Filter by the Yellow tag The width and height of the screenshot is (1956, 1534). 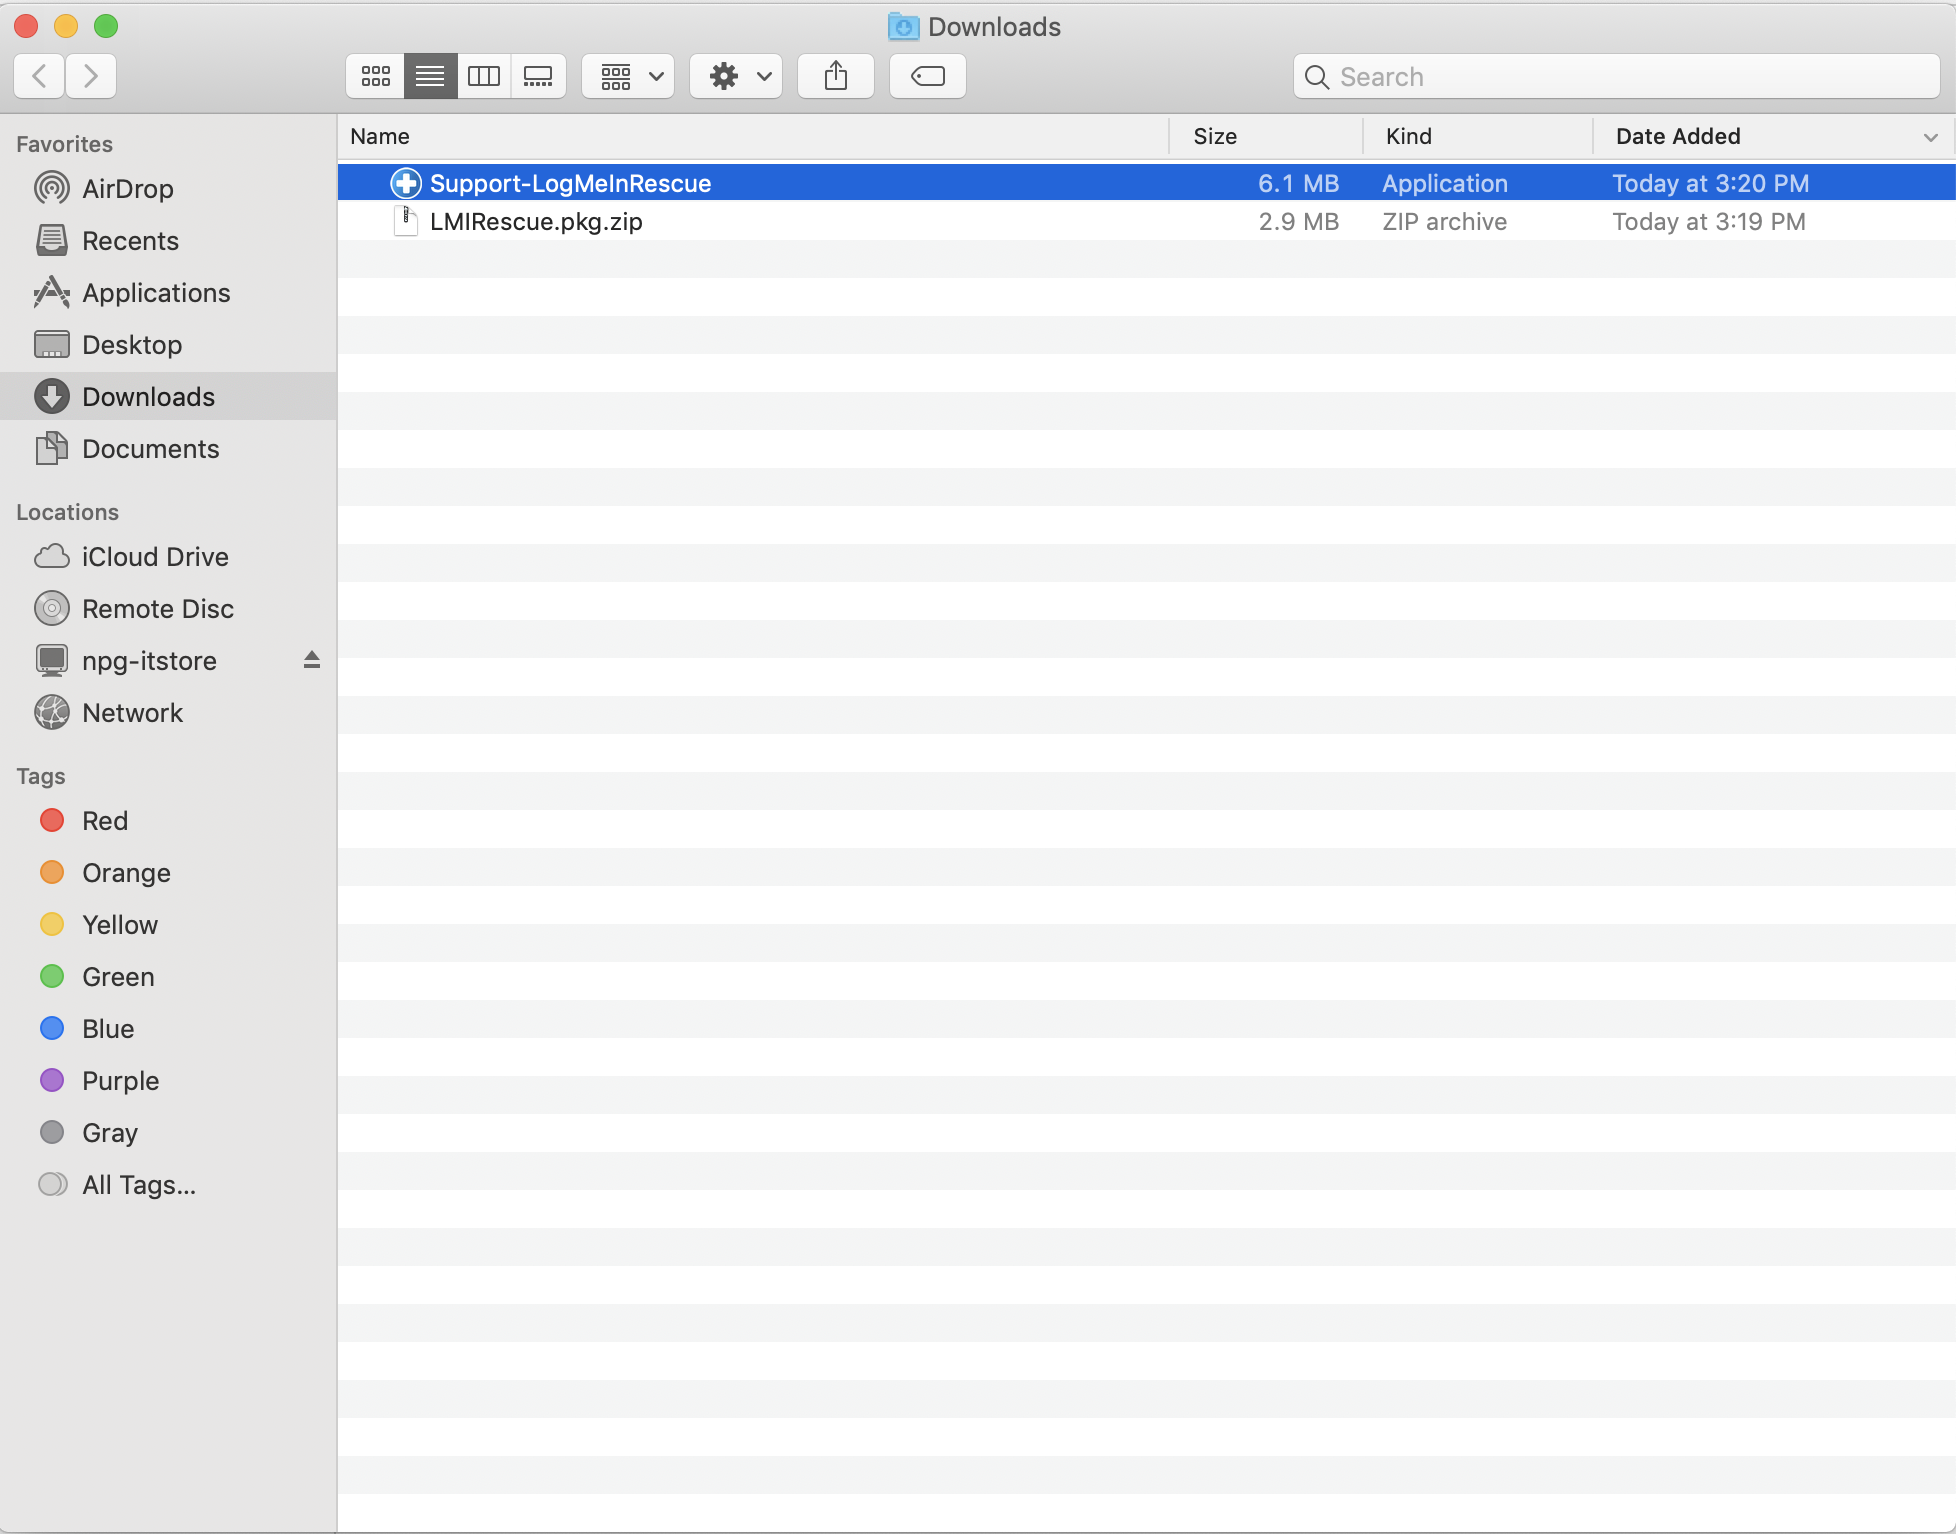coord(168,924)
